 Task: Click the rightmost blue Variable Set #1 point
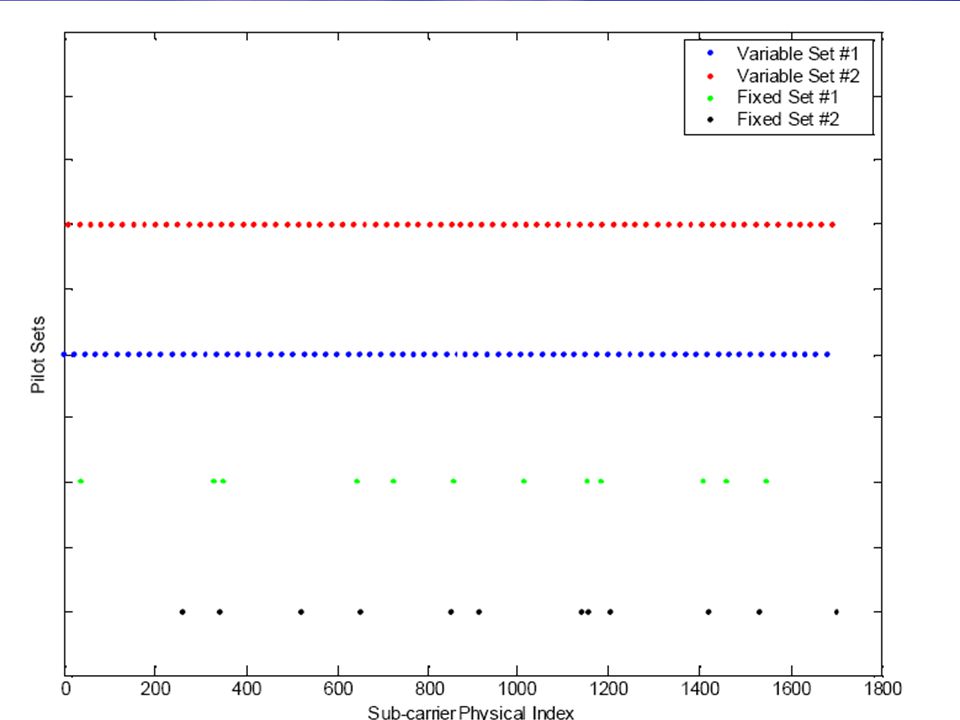coord(827,354)
